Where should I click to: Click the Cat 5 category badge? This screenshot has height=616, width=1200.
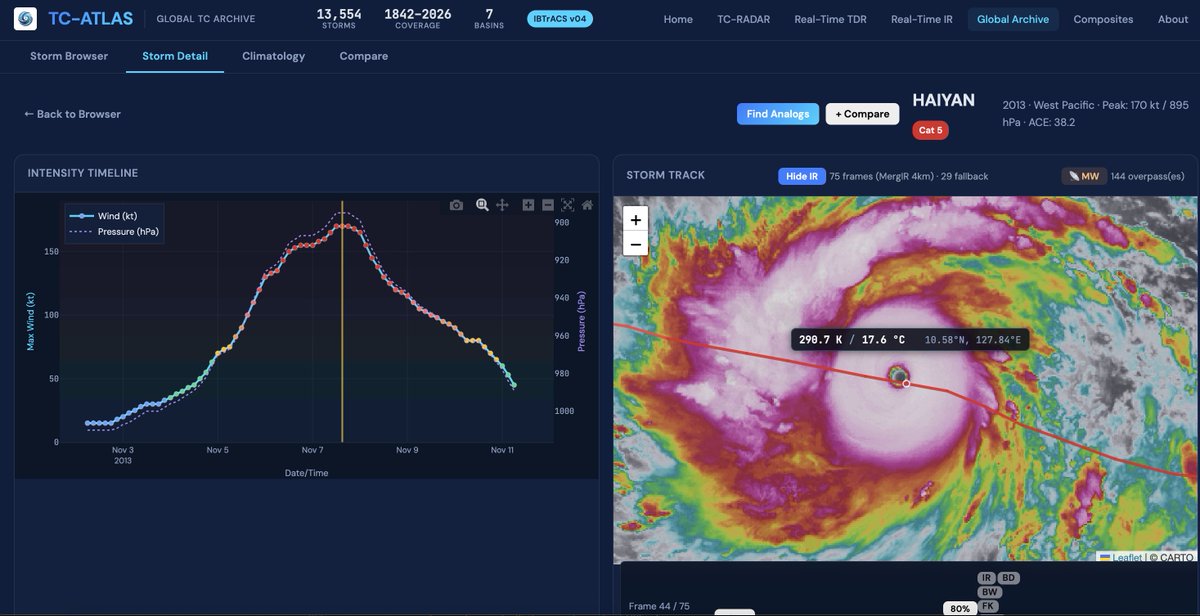(929, 130)
